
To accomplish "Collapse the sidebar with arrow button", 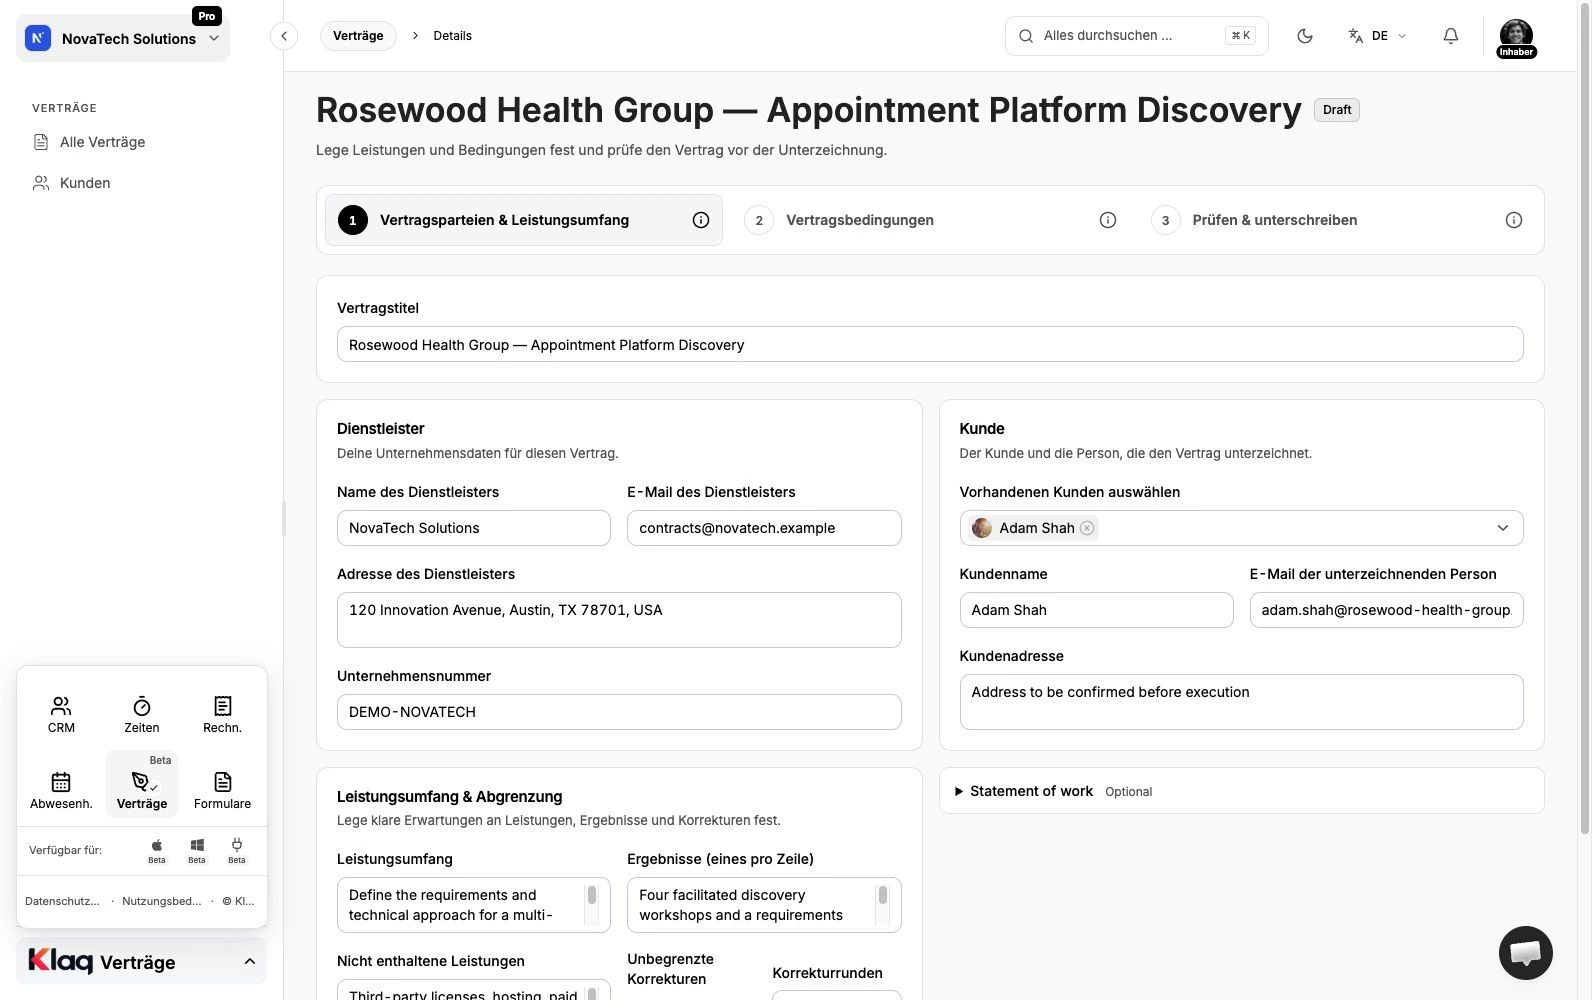I will pos(284,36).
